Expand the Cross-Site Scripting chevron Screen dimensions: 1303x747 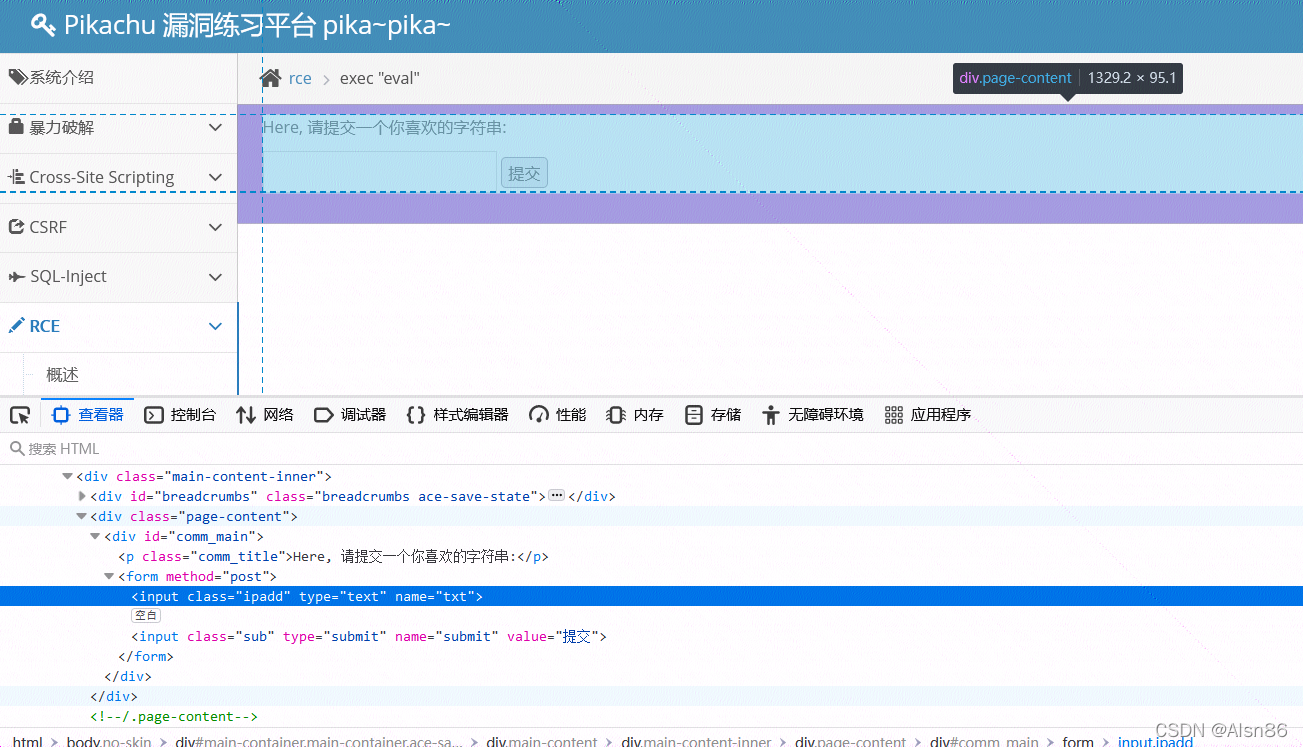pyautogui.click(x=215, y=178)
